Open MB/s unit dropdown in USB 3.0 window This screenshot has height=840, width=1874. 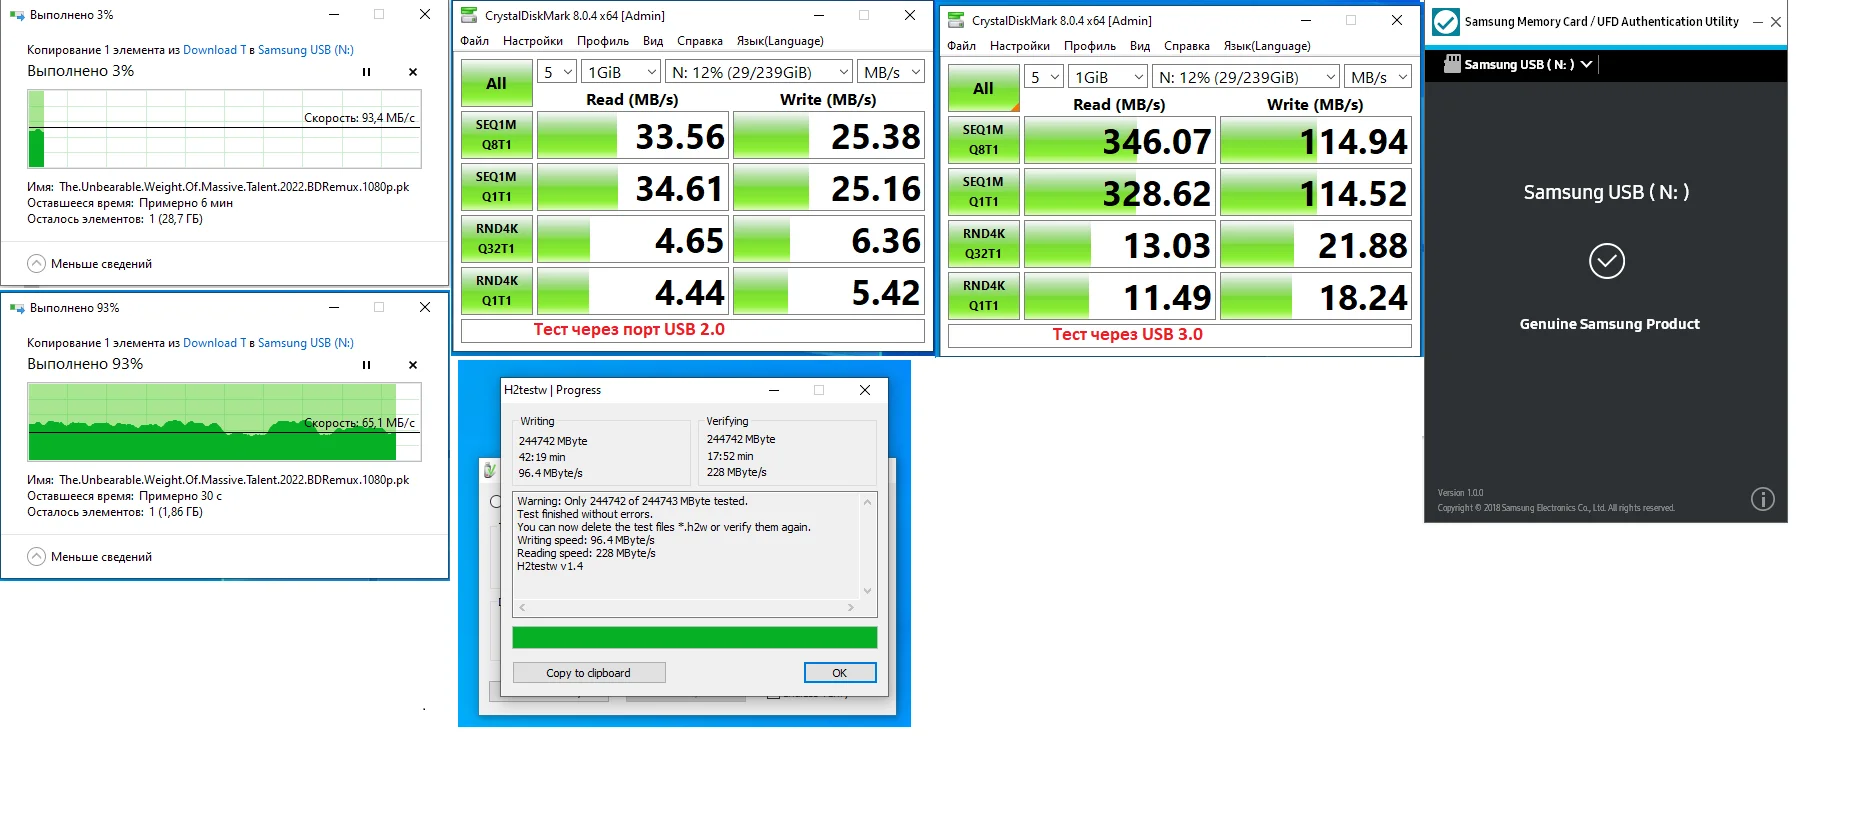(x=1378, y=77)
